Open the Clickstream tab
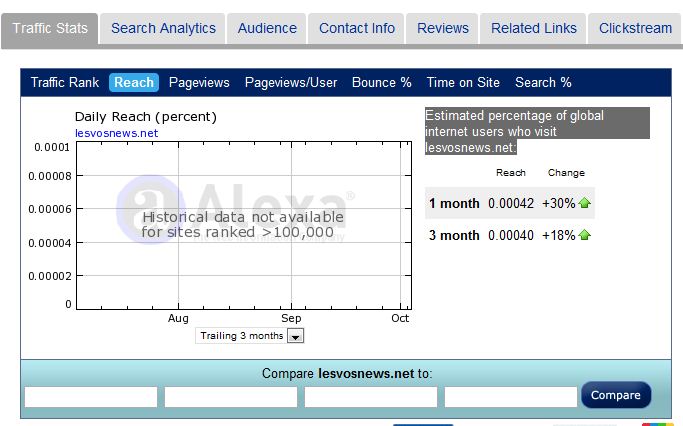 [x=635, y=28]
